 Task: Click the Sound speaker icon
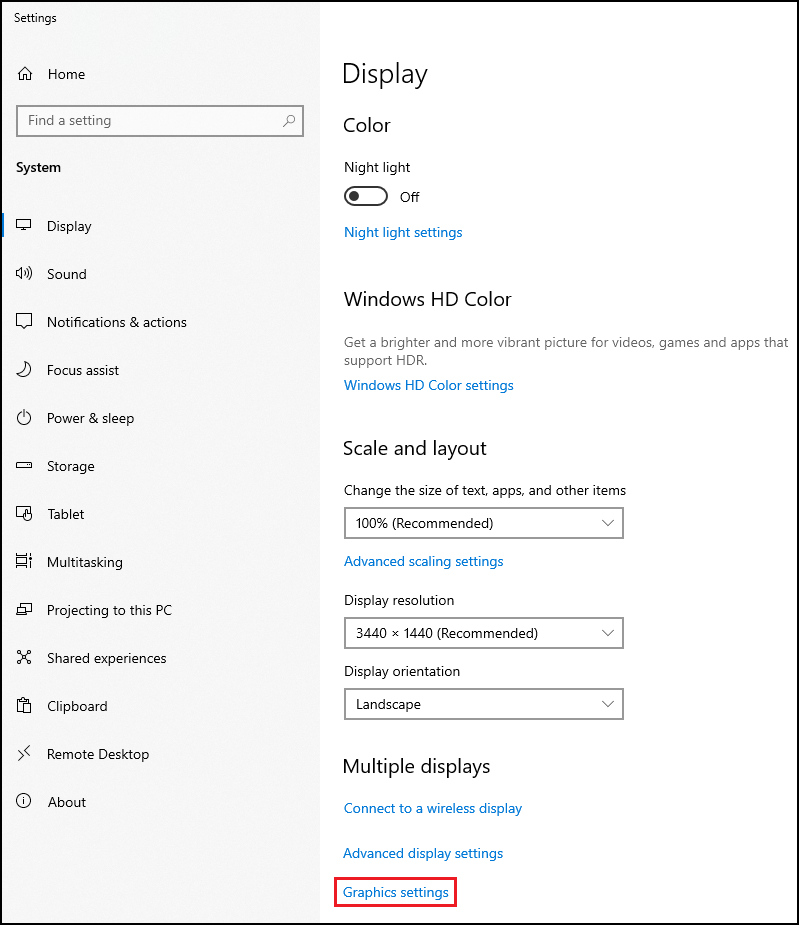25,274
